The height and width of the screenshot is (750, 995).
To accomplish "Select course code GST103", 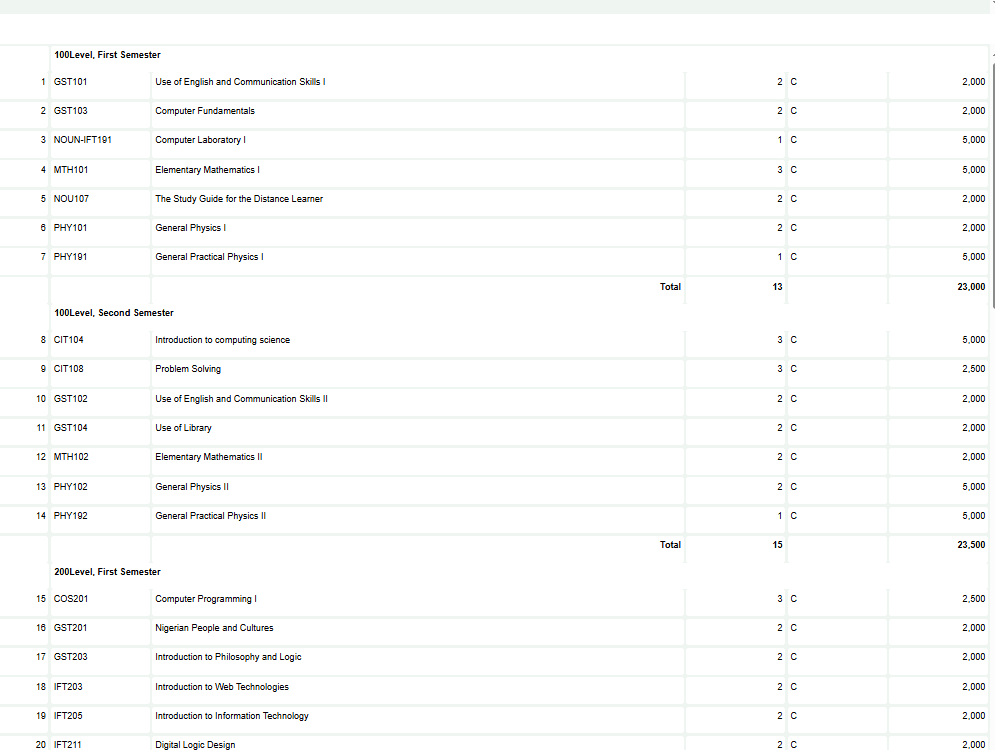I will [x=70, y=110].
